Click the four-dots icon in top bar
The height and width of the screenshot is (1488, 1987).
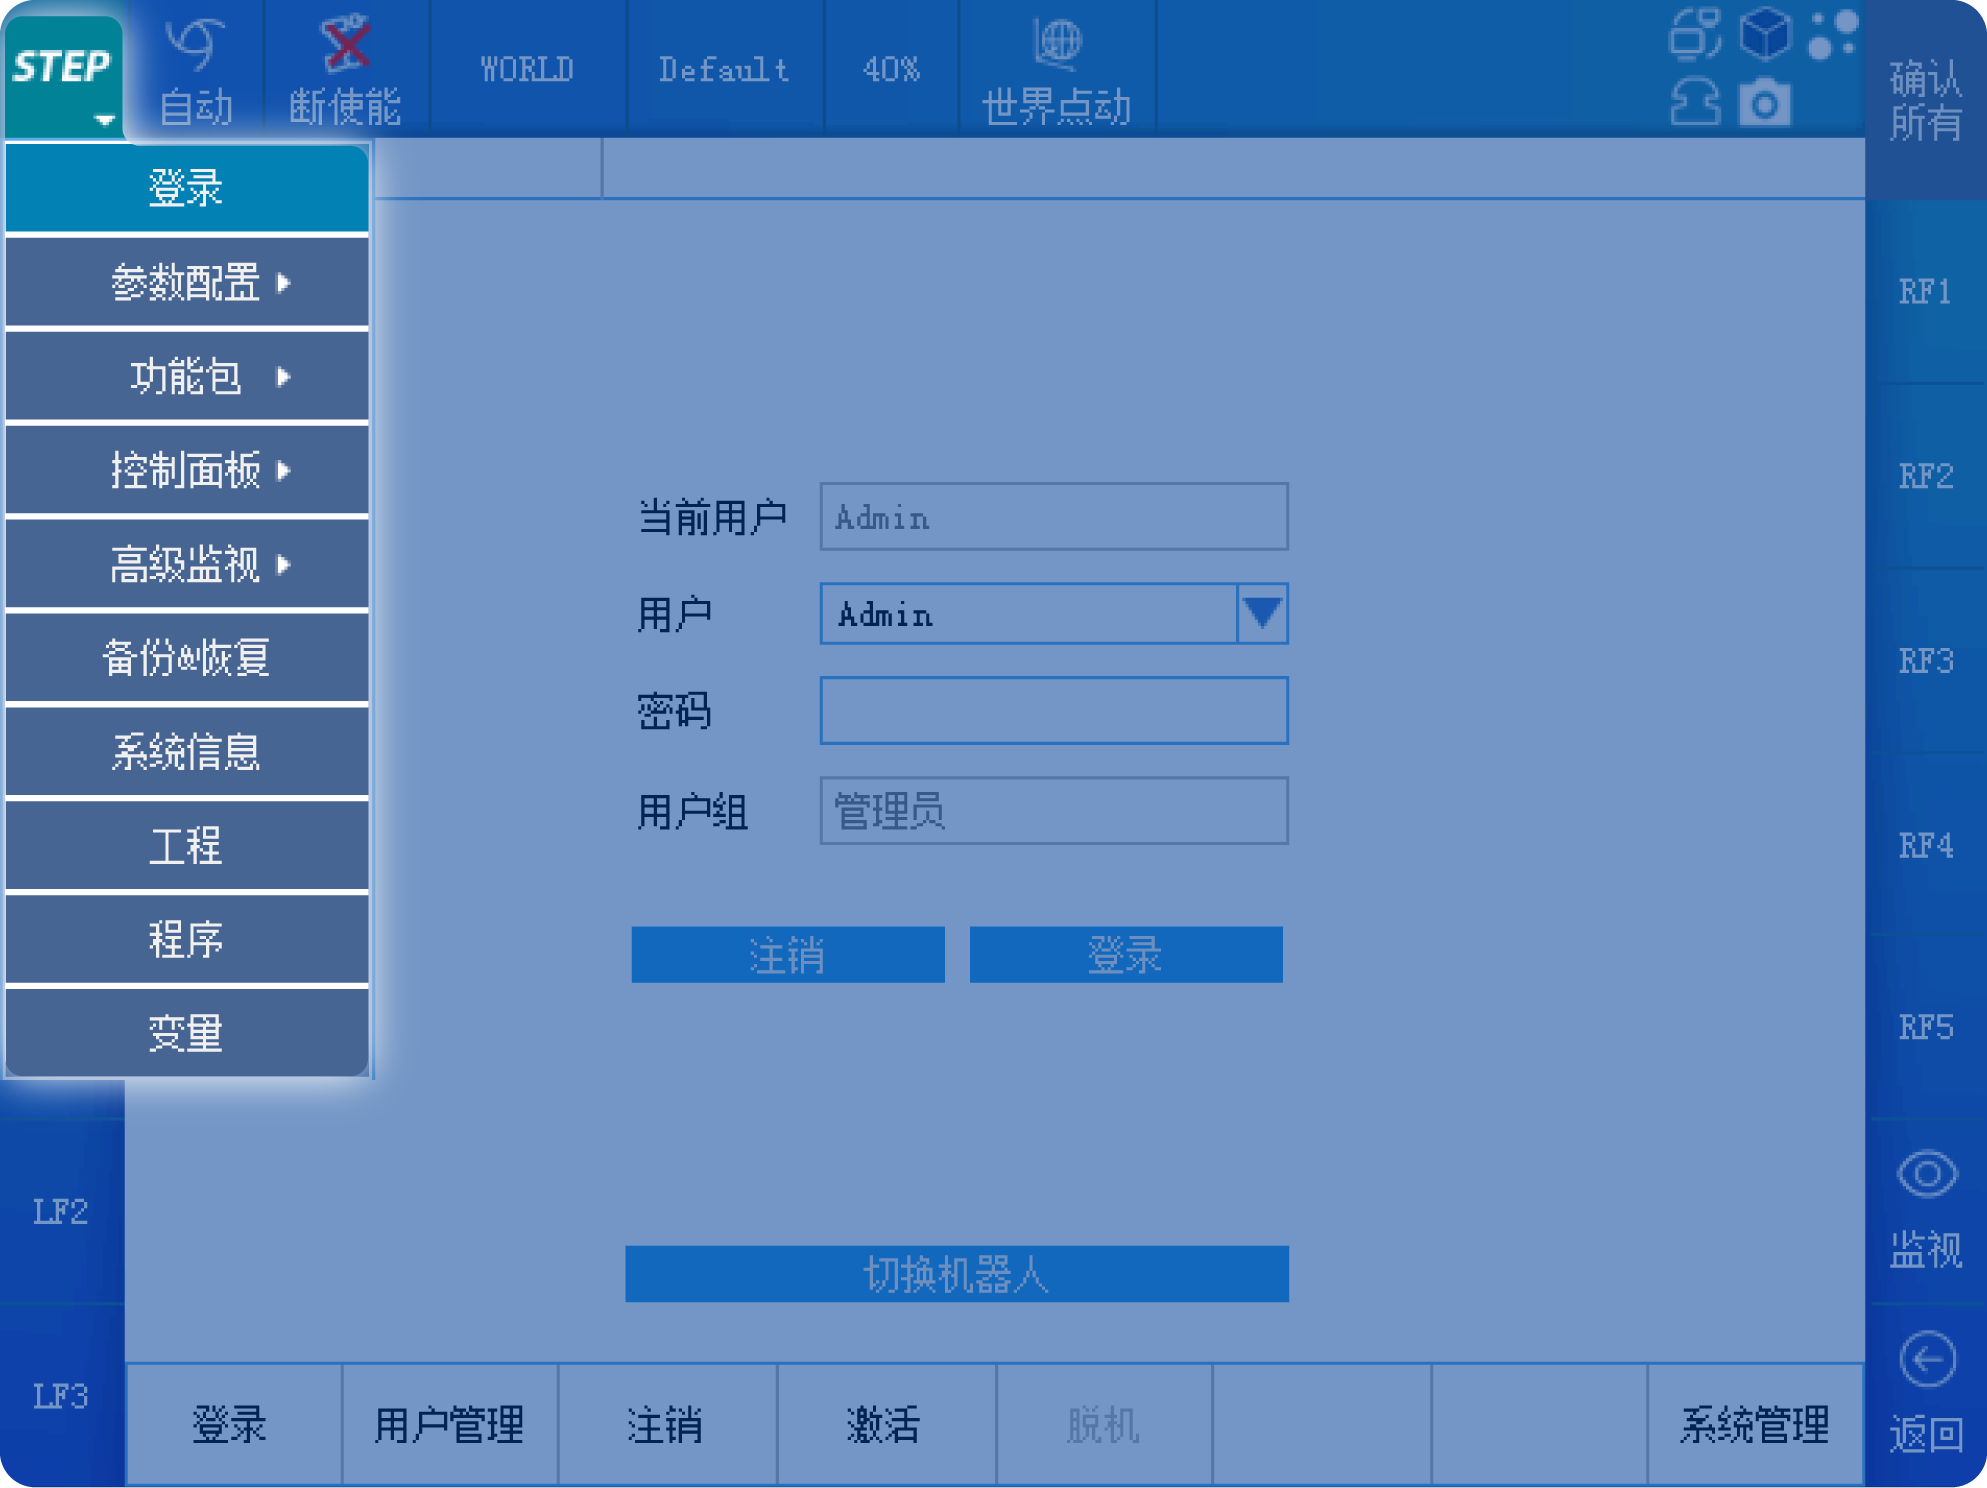click(x=1833, y=34)
